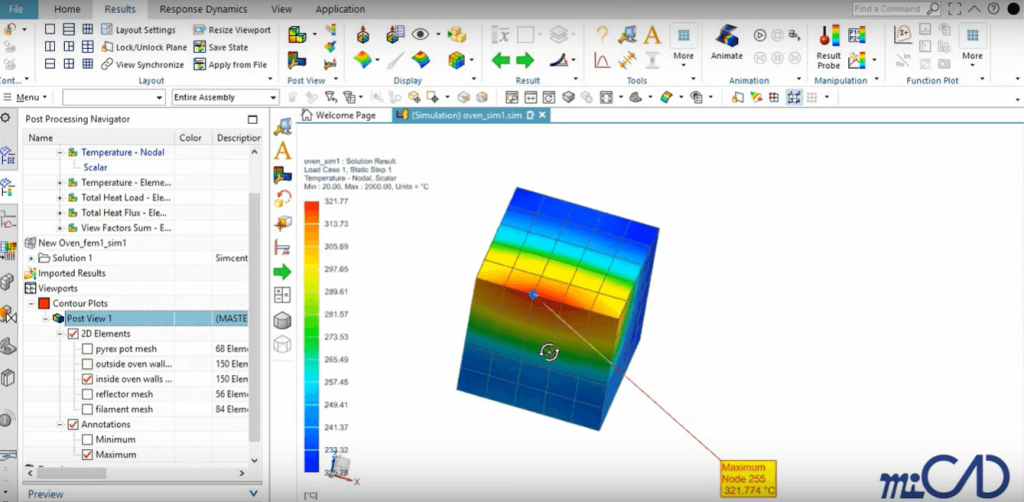
Task: Check the outside oven wall mesh box
Action: (x=88, y=364)
